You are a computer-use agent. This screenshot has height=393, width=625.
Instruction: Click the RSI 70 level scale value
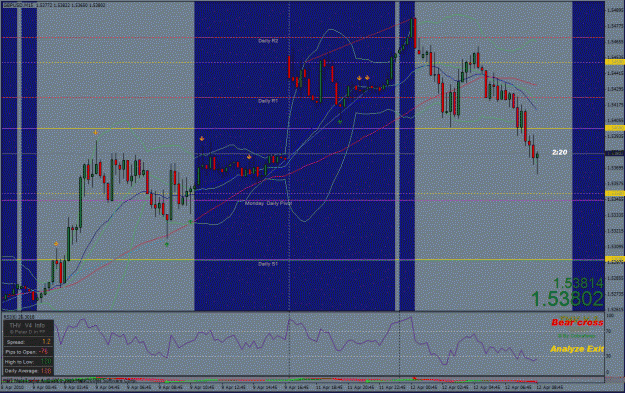(x=608, y=331)
